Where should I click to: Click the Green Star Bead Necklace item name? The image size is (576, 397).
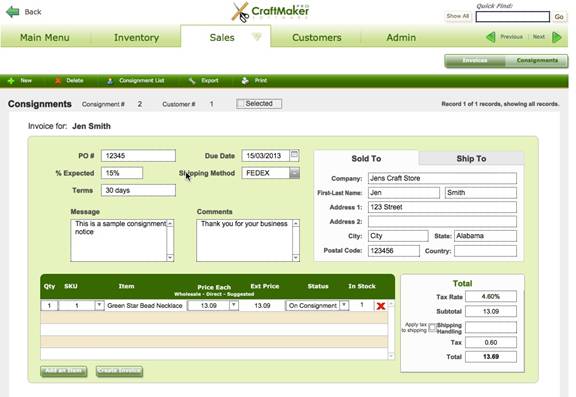tap(145, 306)
